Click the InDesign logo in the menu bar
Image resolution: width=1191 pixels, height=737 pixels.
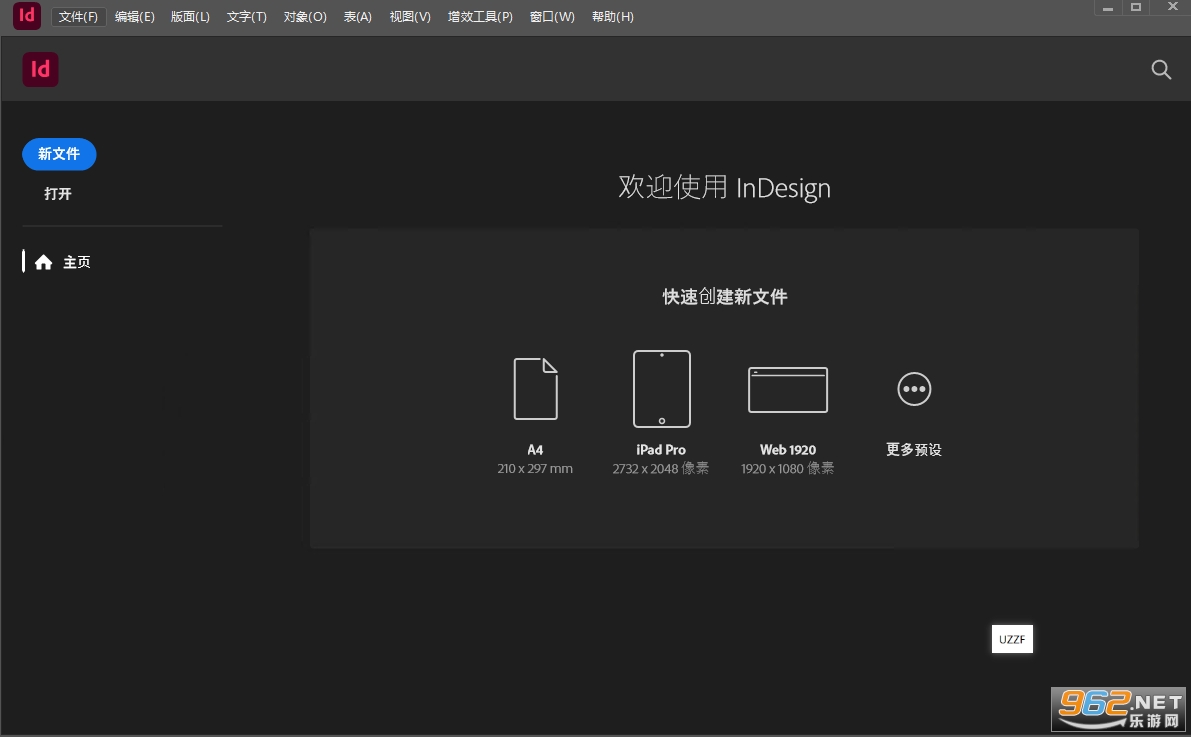point(27,15)
